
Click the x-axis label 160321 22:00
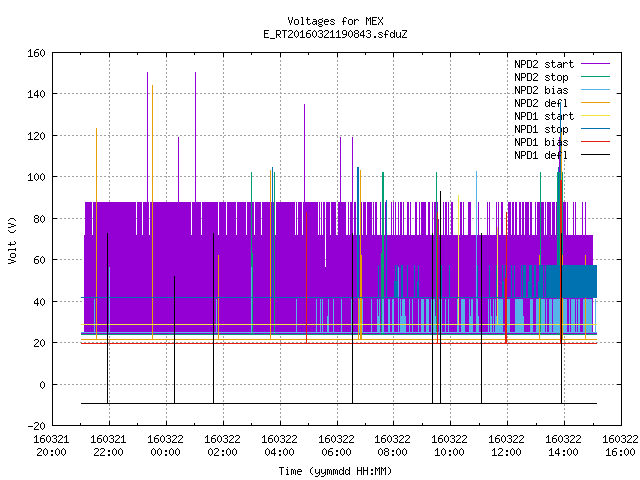click(x=108, y=446)
